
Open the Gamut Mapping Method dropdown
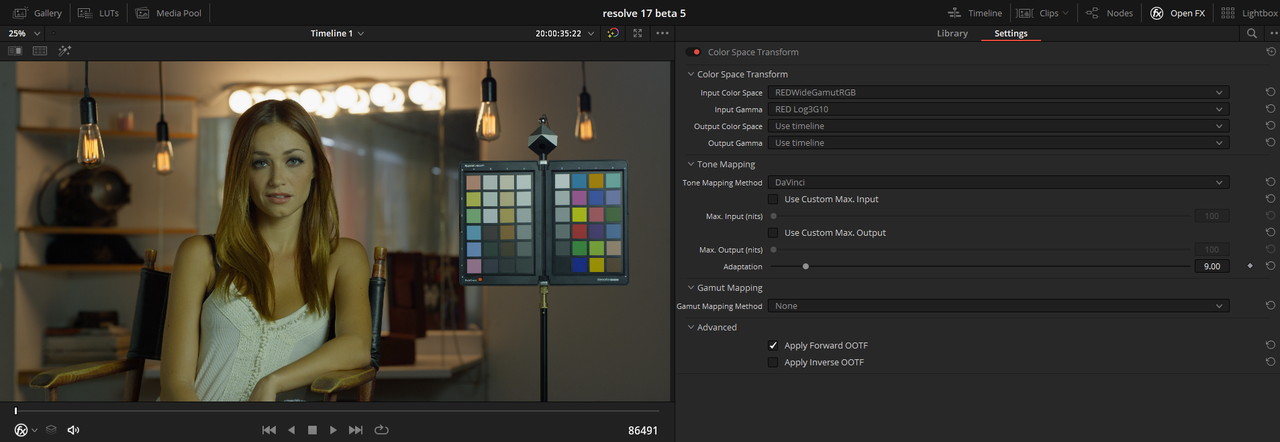998,306
